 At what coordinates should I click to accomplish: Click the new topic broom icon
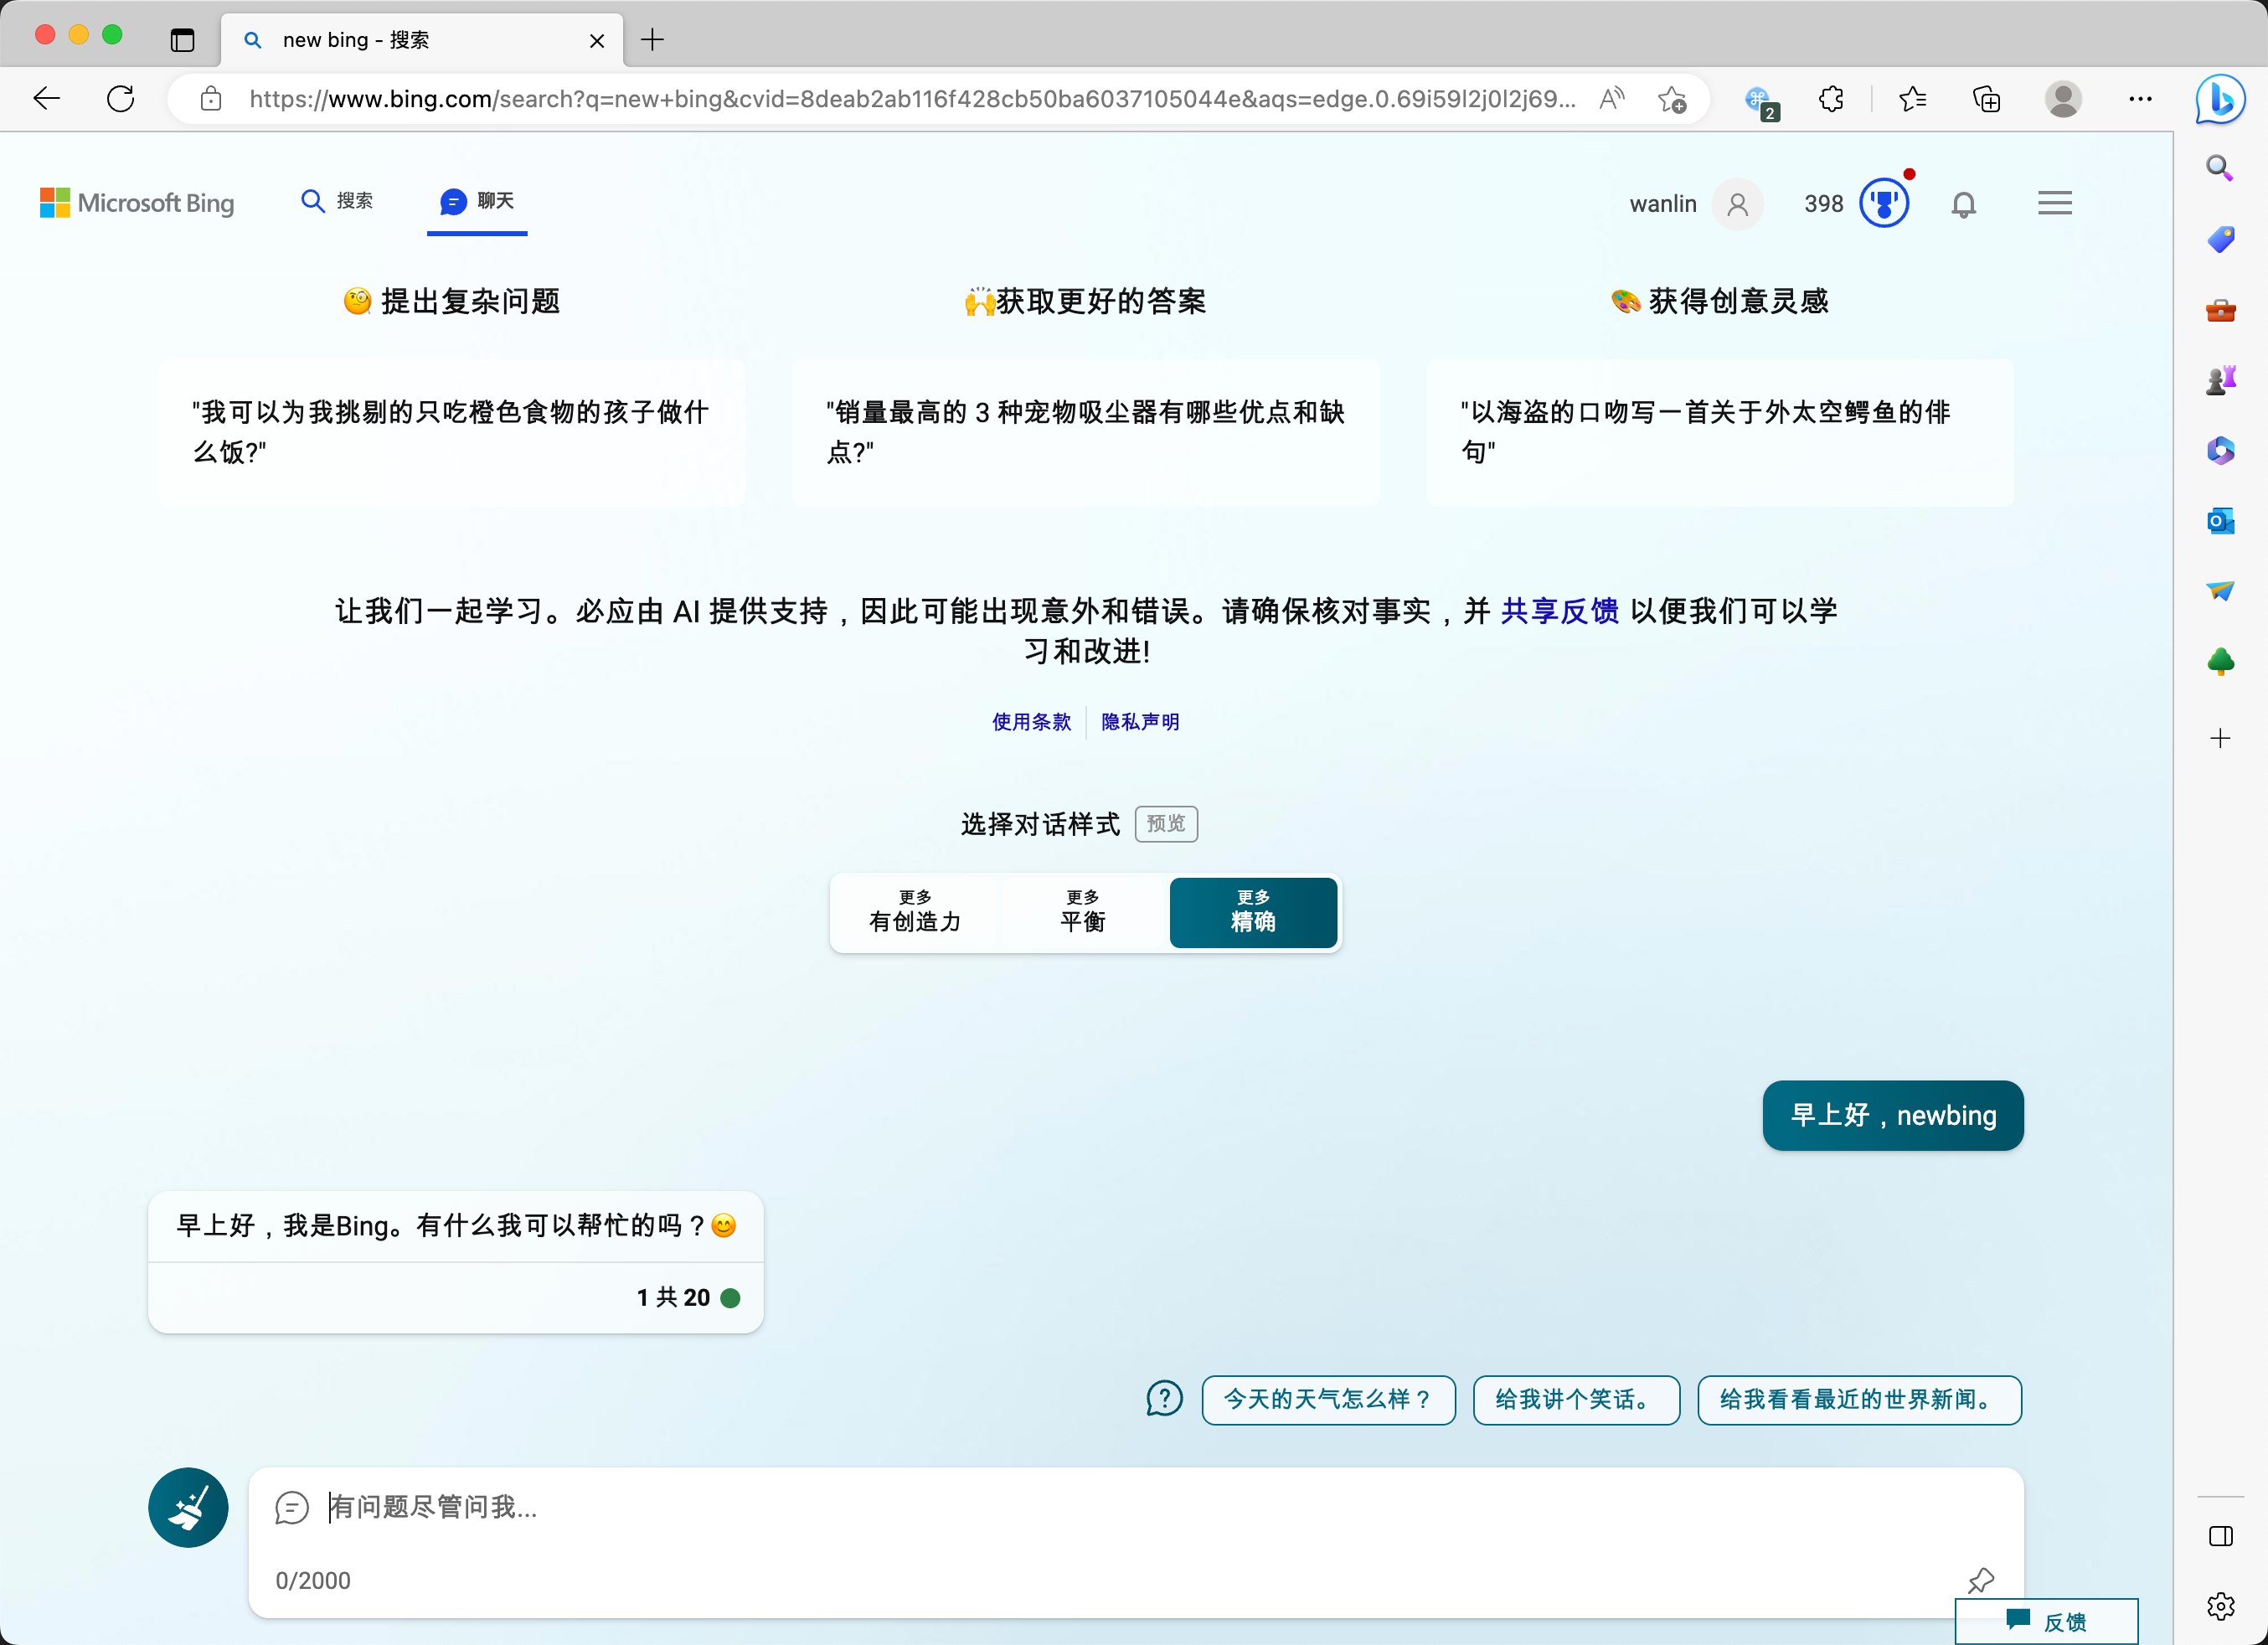pyautogui.click(x=188, y=1507)
